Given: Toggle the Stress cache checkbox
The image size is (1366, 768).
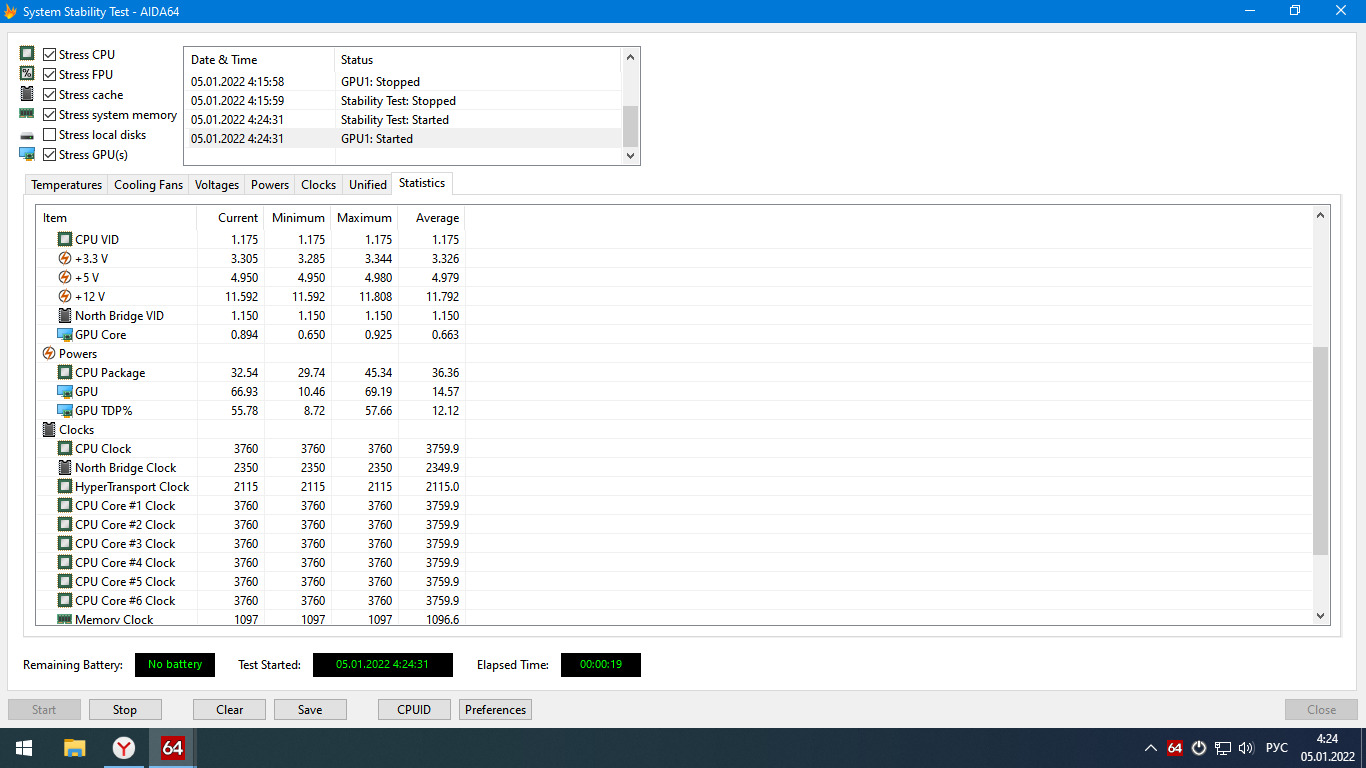Looking at the screenshot, I should (x=50, y=94).
